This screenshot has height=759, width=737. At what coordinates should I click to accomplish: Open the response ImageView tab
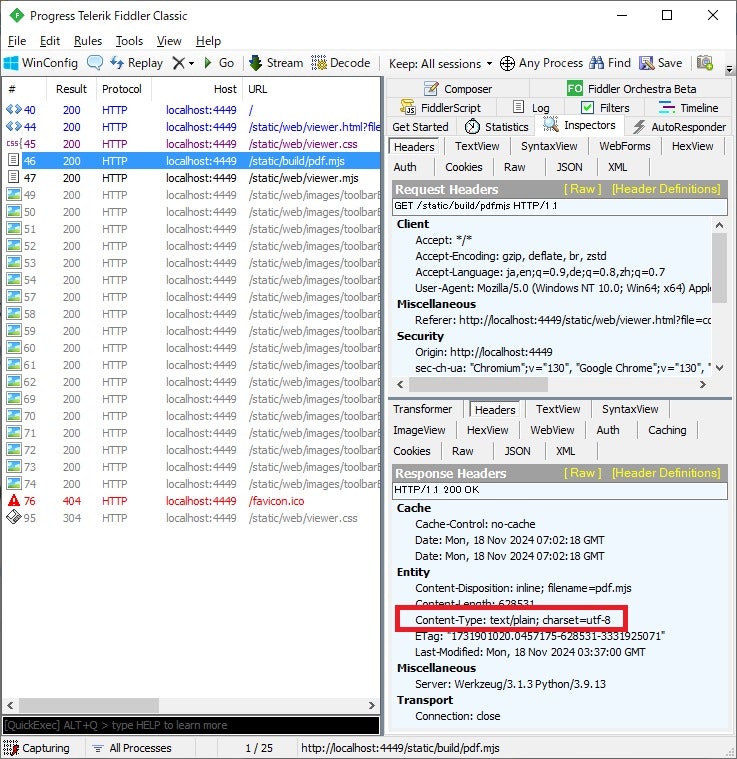[419, 430]
